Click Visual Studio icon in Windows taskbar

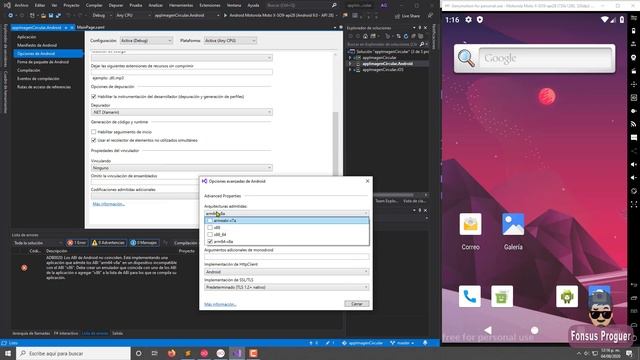coord(237,353)
